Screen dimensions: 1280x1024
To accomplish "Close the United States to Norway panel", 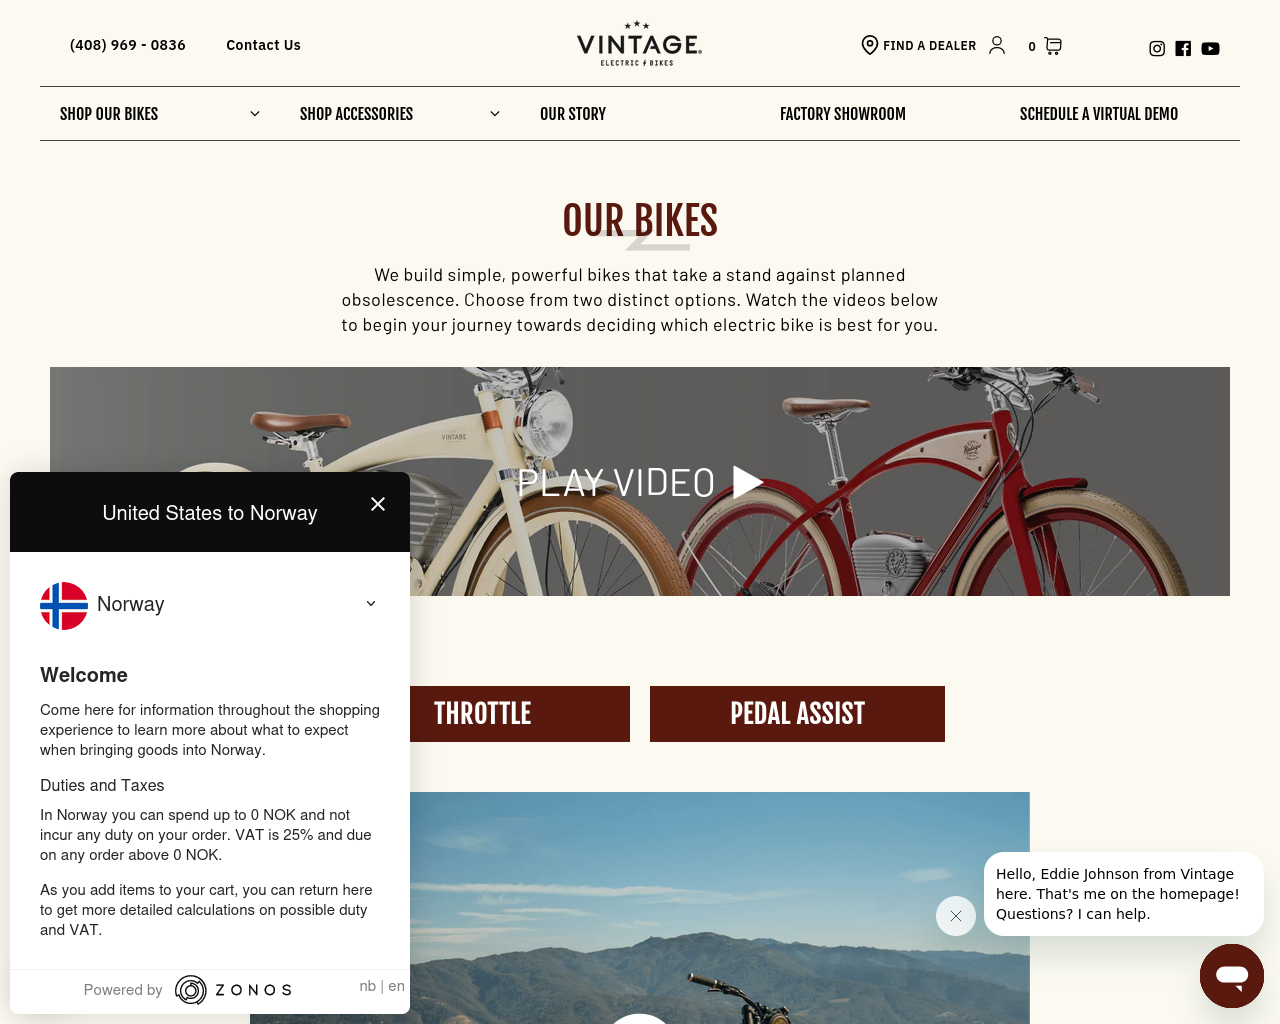I will pyautogui.click(x=378, y=504).
